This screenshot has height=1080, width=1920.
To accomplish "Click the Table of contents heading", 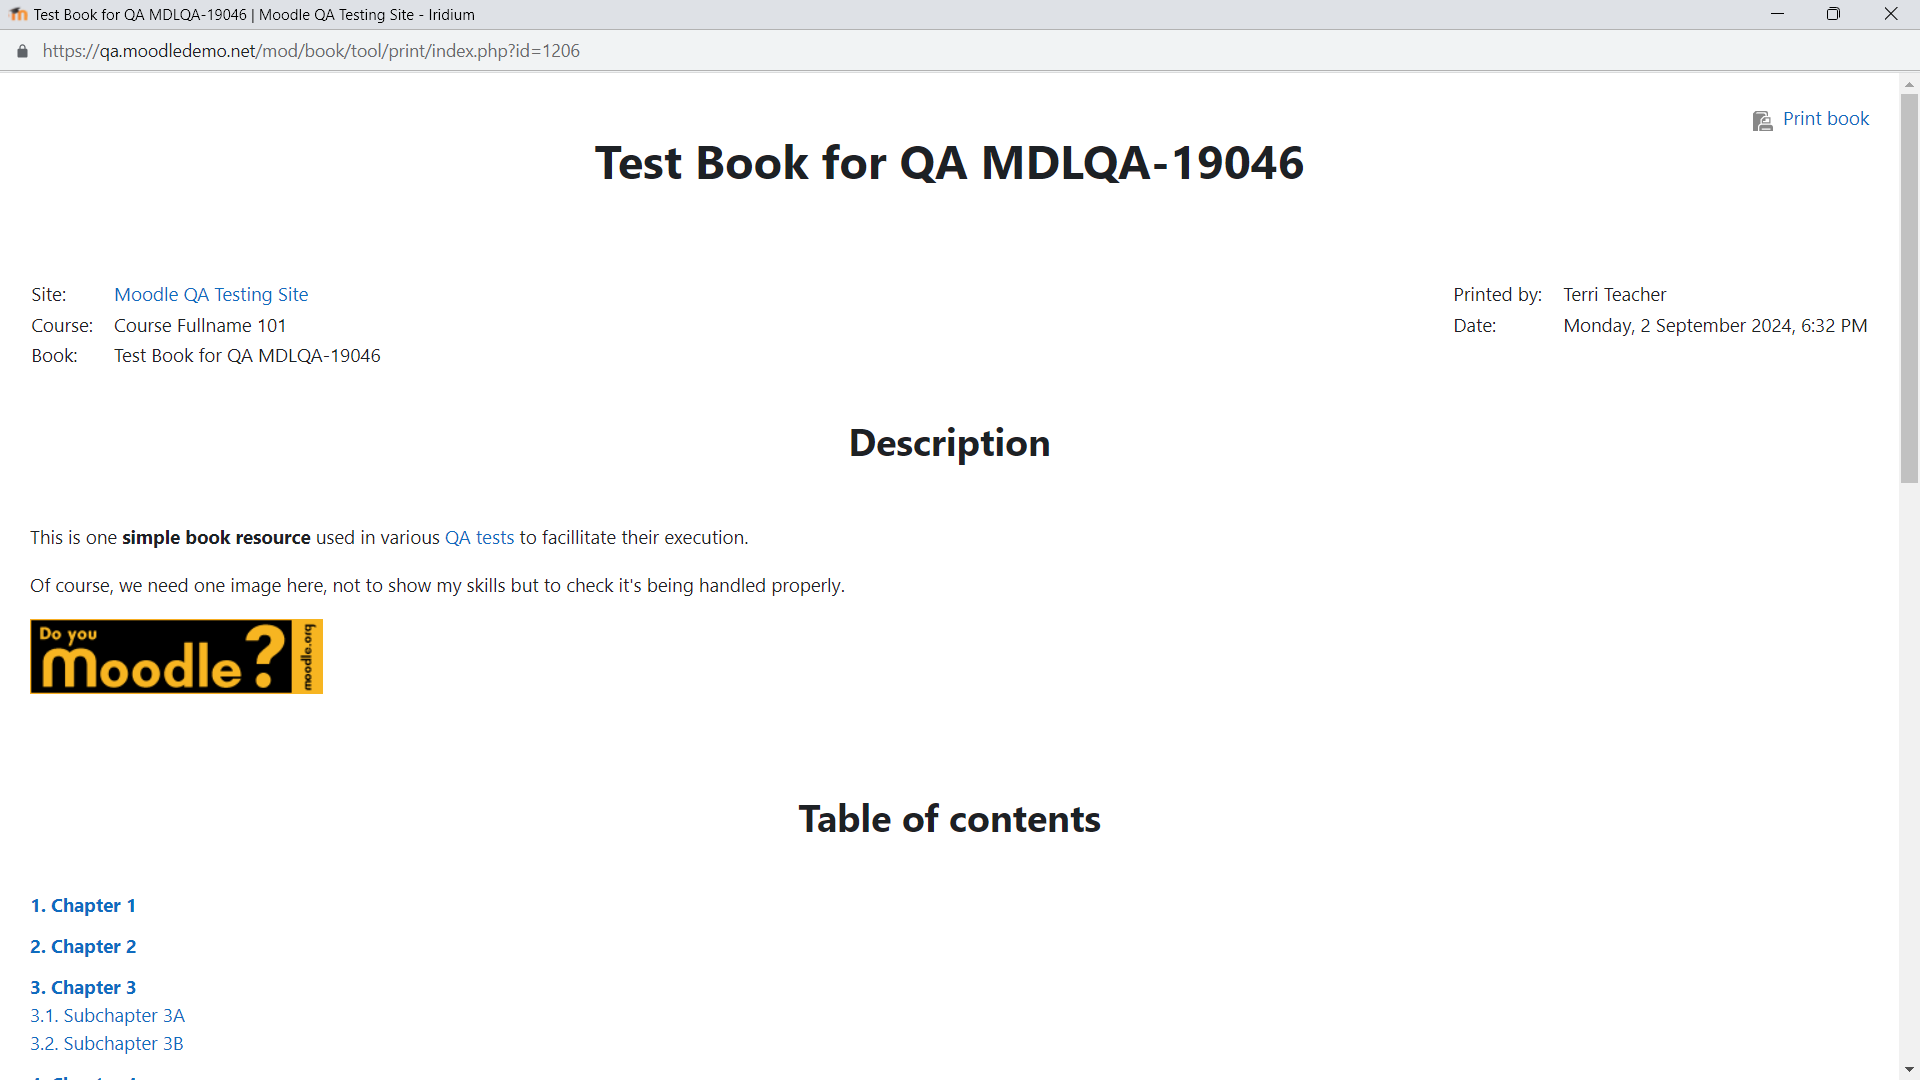I will [949, 819].
